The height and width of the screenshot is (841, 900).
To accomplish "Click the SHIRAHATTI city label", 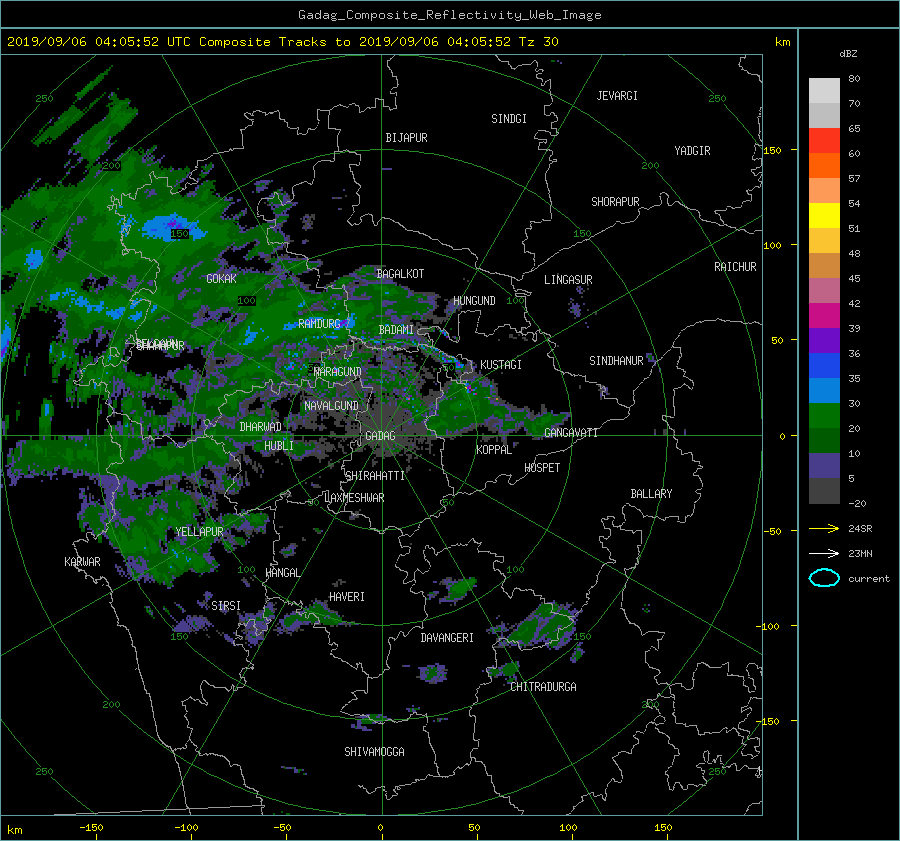I will click(x=375, y=476).
